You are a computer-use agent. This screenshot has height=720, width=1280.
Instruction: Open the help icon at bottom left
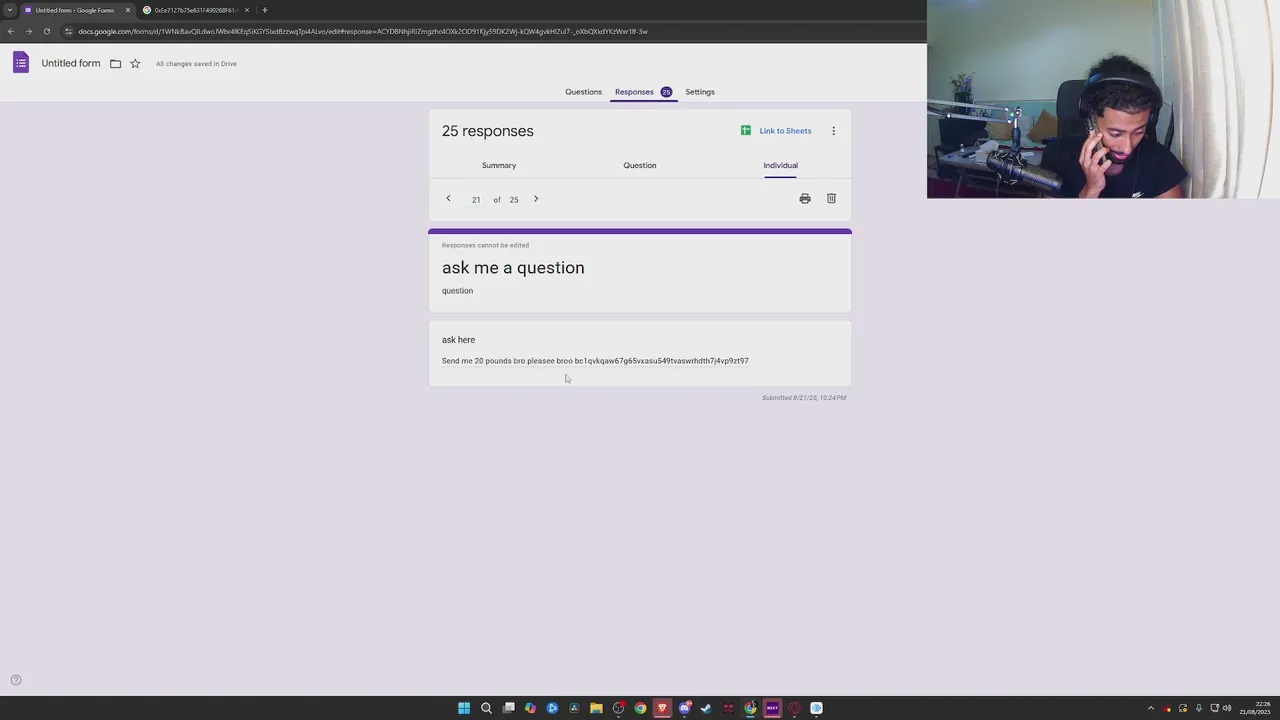click(15, 680)
